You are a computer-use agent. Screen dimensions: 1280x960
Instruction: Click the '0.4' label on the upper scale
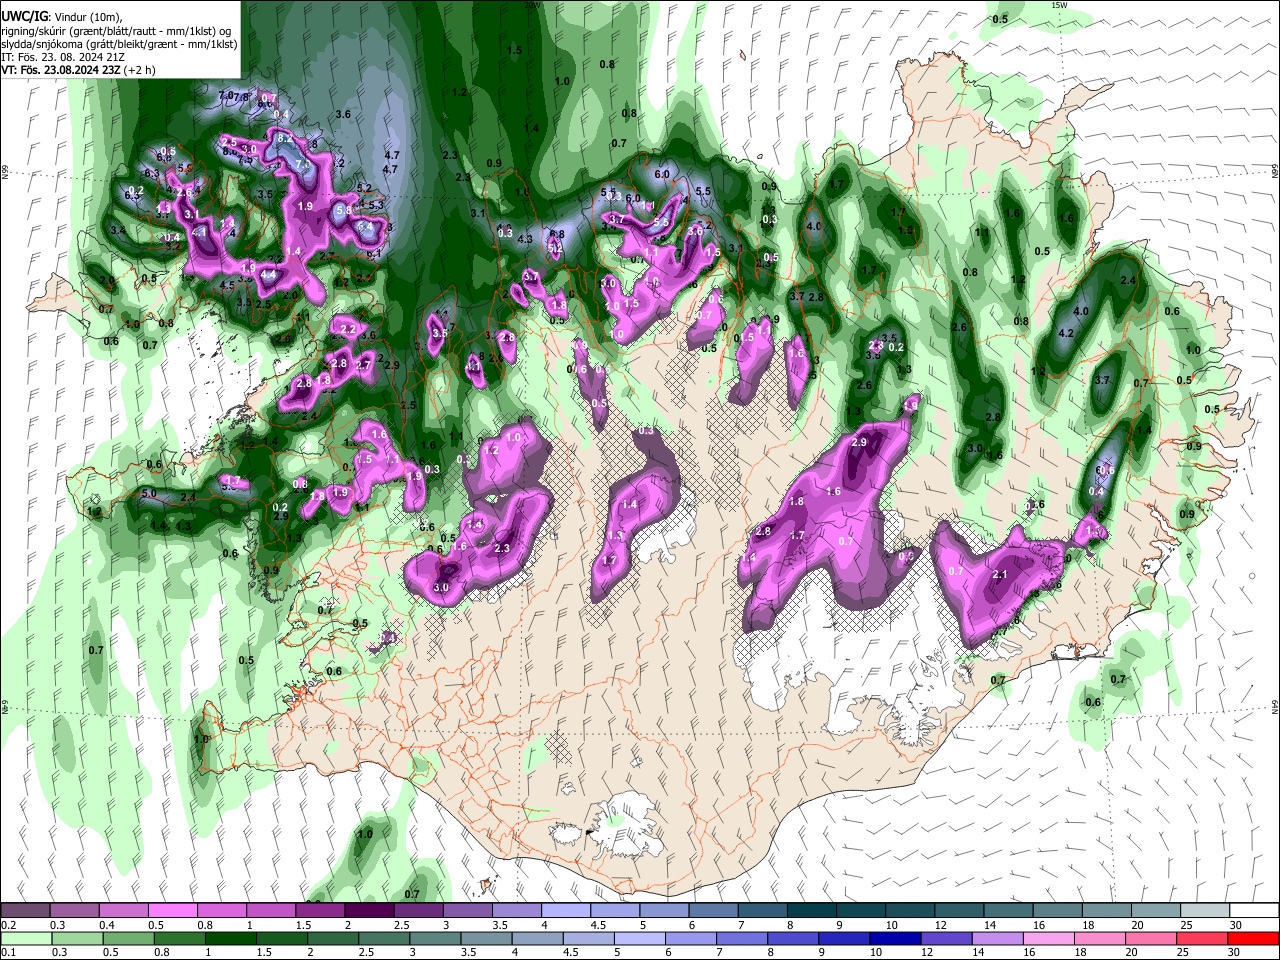106,925
